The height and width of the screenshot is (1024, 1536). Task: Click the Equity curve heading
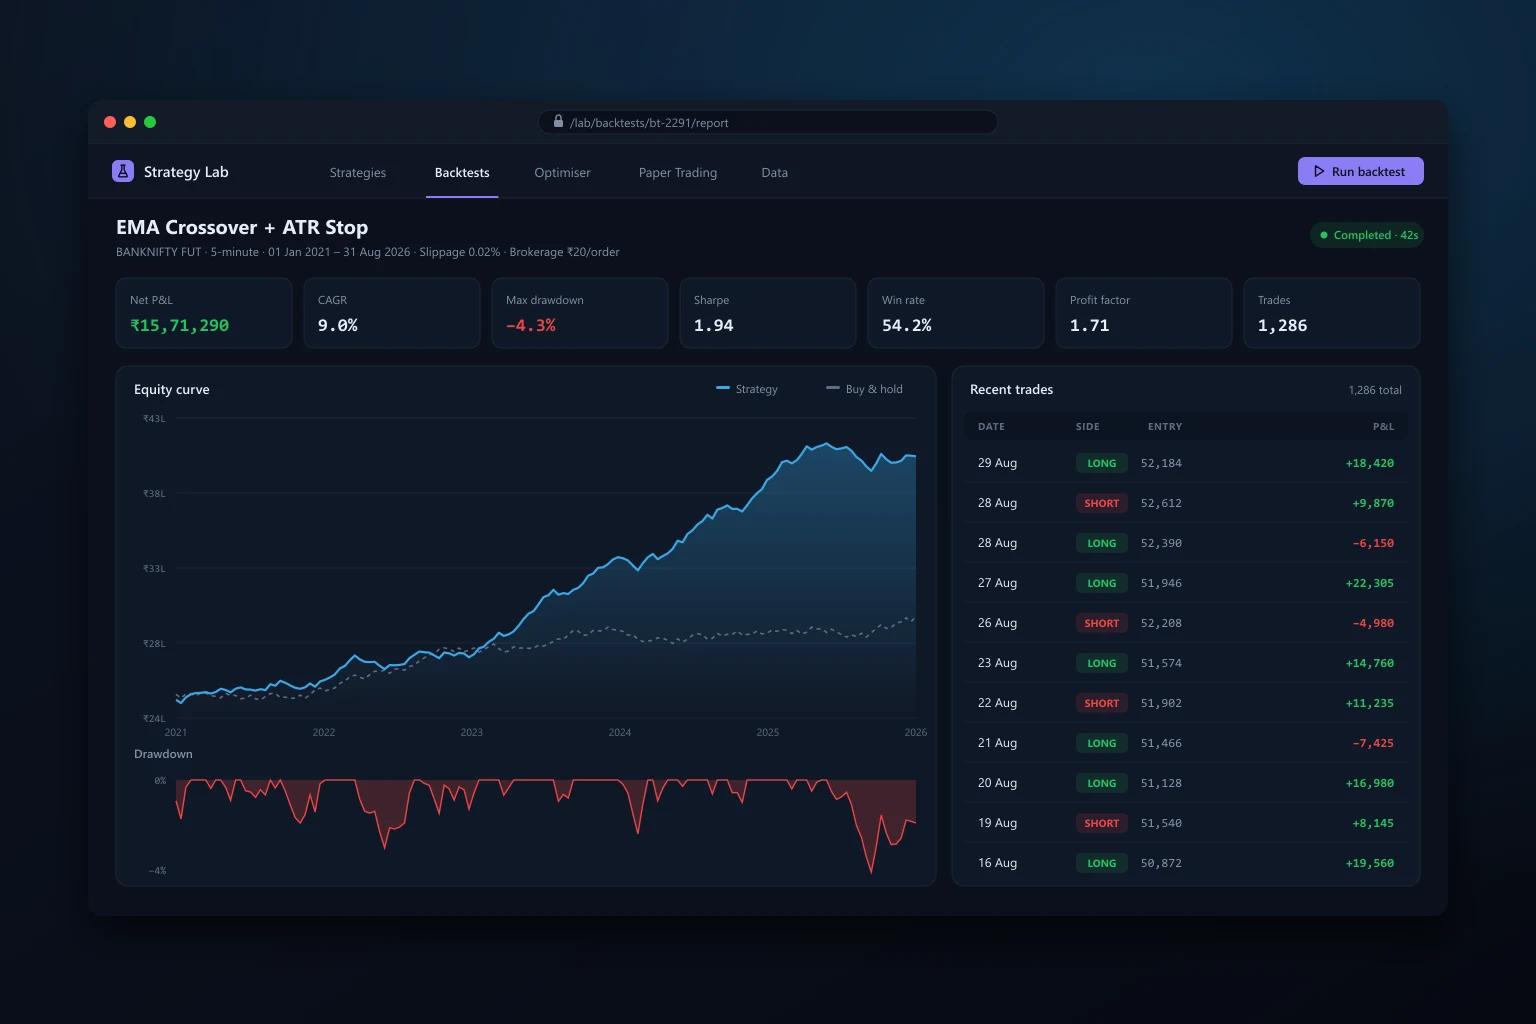click(172, 389)
